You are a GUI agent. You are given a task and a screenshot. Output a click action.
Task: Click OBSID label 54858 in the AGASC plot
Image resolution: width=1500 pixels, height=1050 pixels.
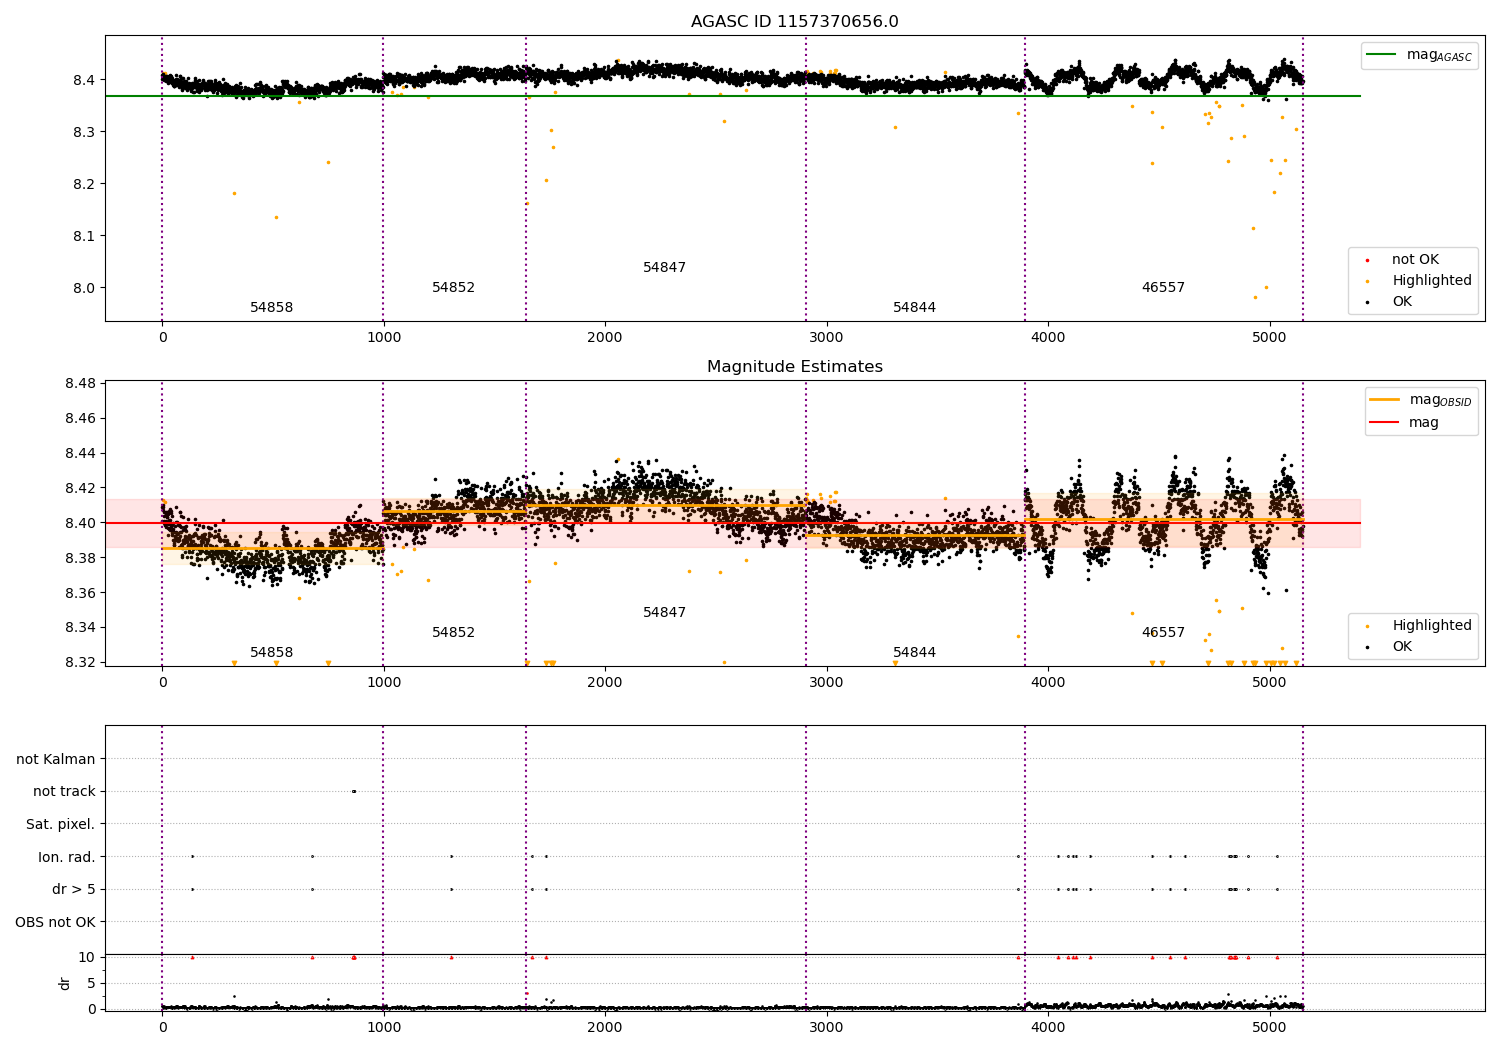(x=271, y=308)
